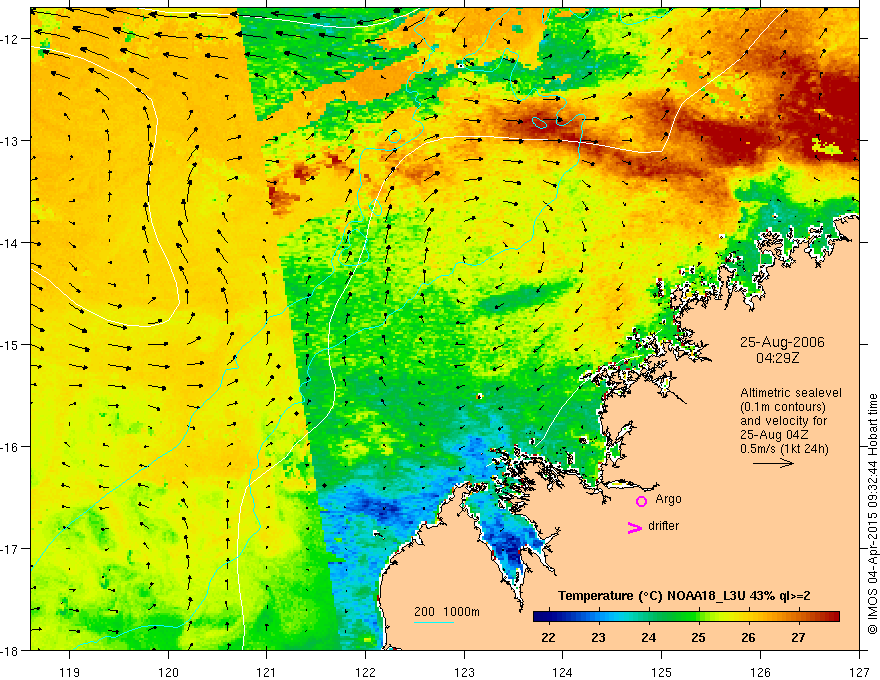Click latitude label -13 on left axis
880x680 pixels.
pyautogui.click(x=11, y=141)
